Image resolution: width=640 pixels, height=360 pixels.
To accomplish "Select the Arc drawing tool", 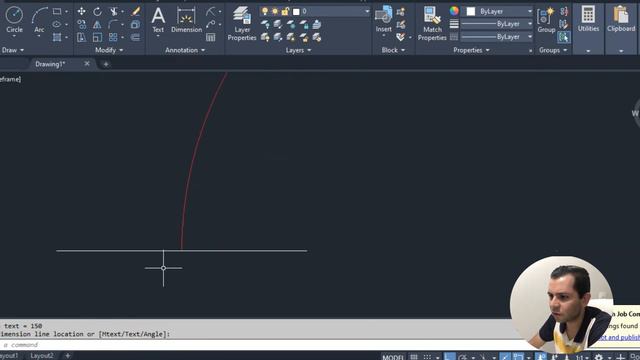I will pos(39,19).
